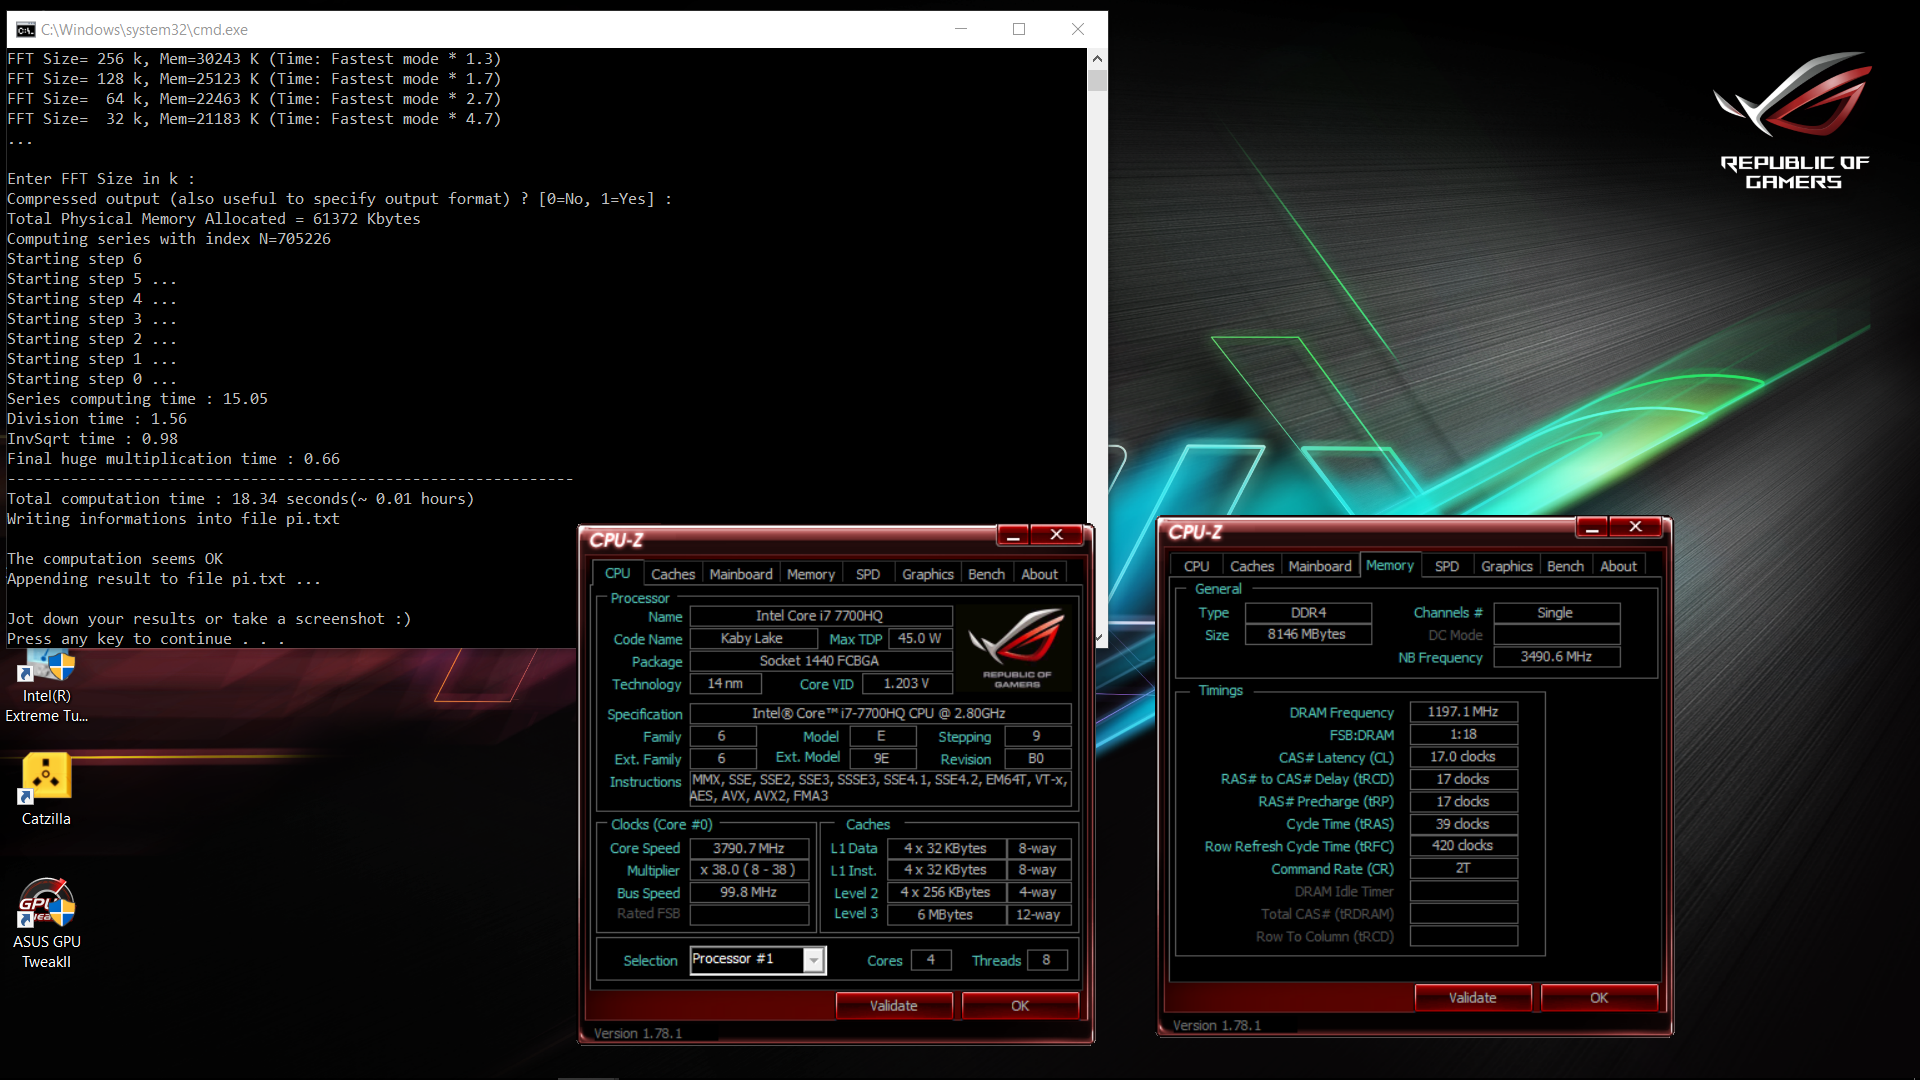Click 'Total computation time : 18.34 seconds' line
Viewport: 1920px width, 1080px height.
pyautogui.click(x=241, y=499)
